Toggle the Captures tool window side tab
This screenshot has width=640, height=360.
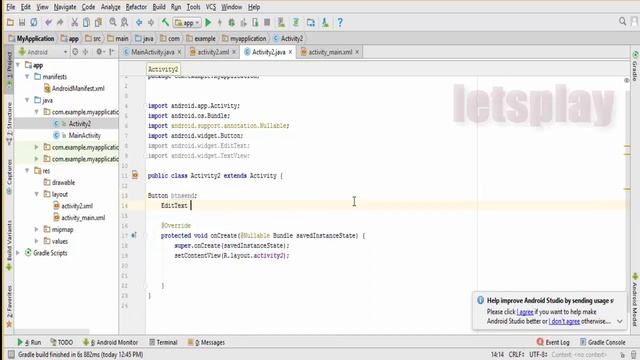click(9, 177)
